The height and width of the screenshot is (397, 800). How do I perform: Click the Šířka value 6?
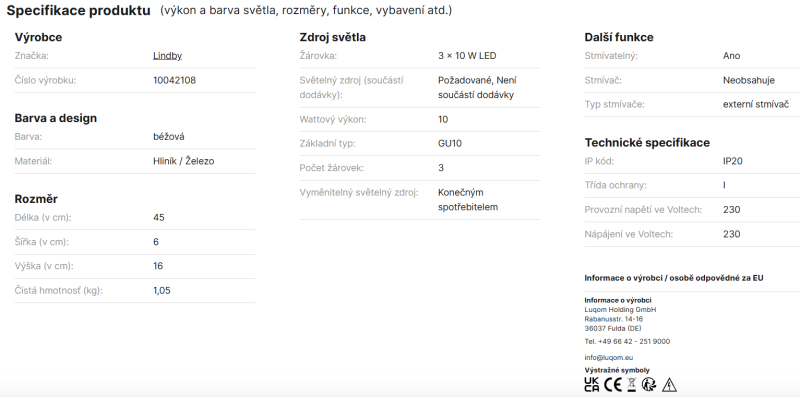(x=156, y=242)
